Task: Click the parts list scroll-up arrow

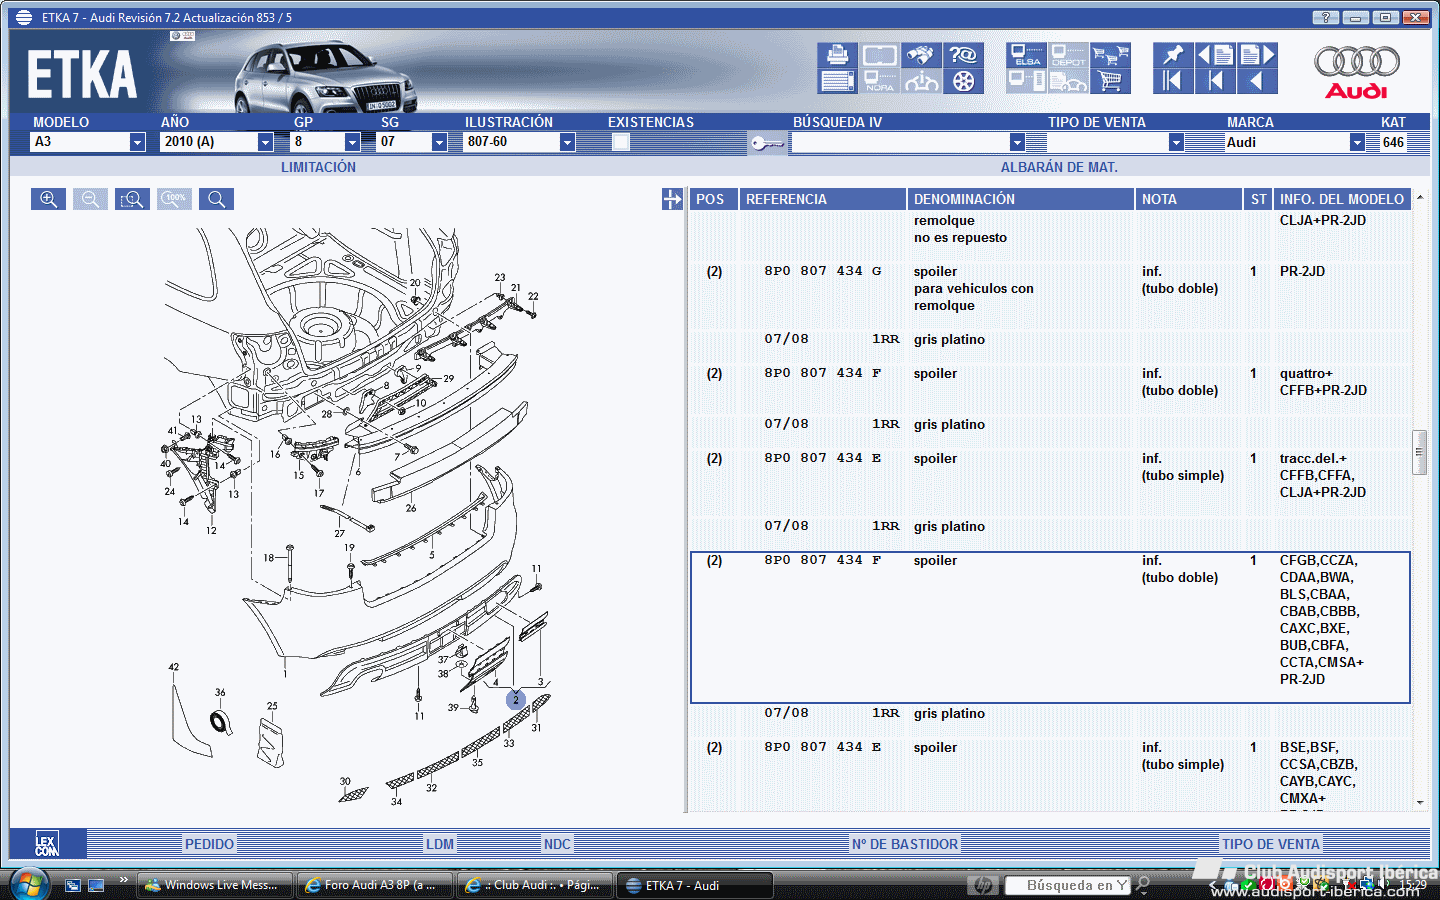Action: click(1420, 197)
